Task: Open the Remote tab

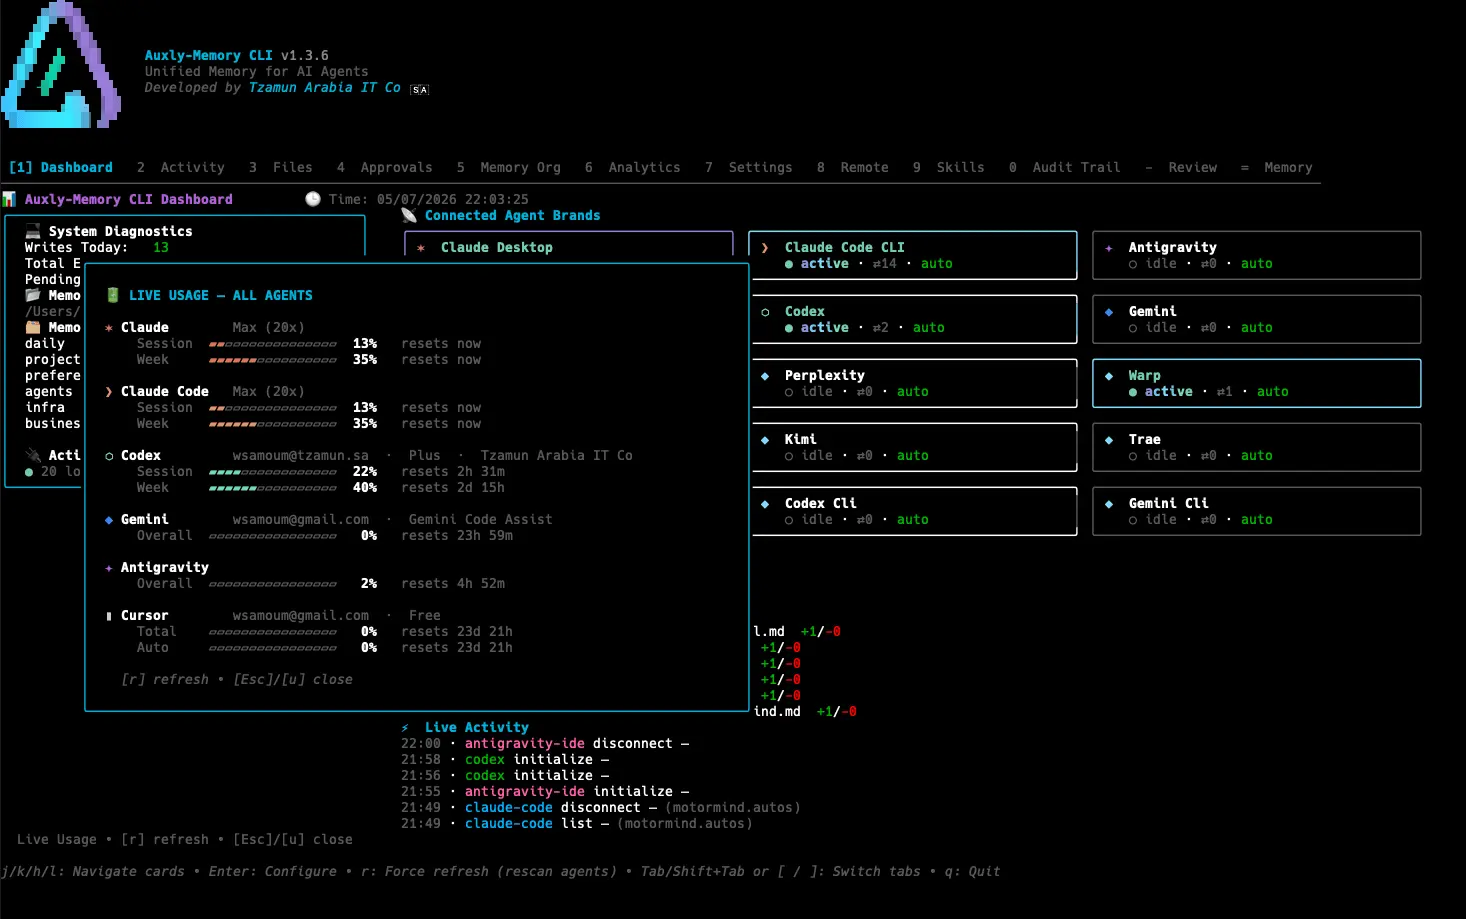Action: click(x=853, y=168)
